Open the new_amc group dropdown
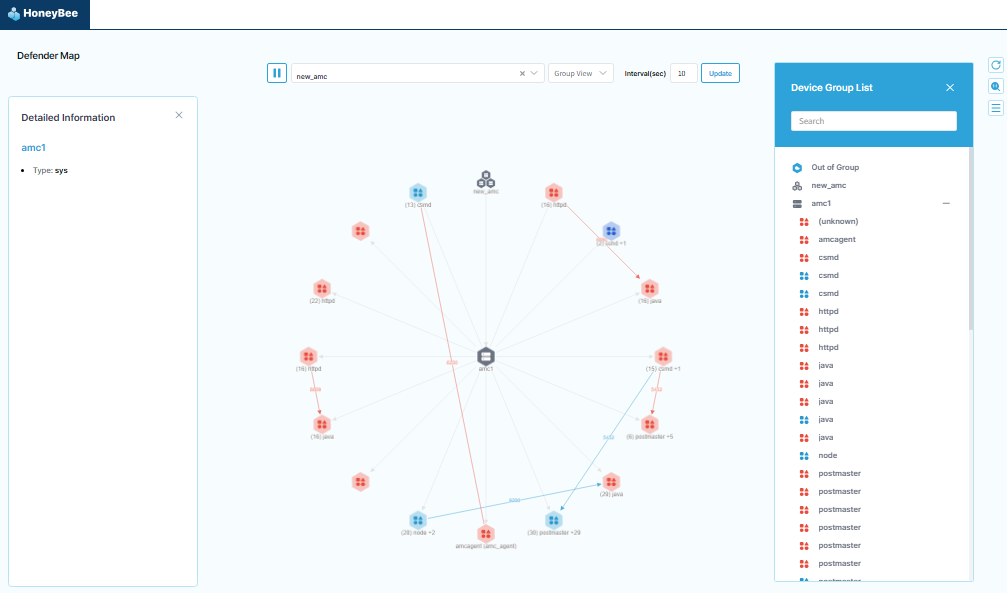 pyautogui.click(x=534, y=73)
